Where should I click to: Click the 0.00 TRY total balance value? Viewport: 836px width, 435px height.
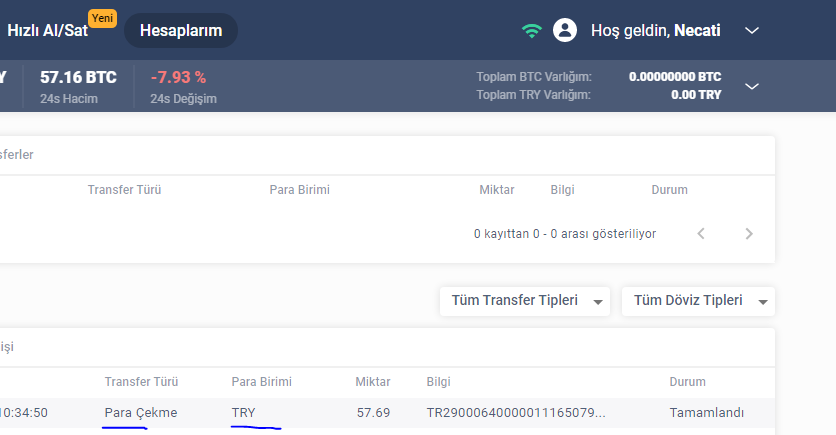coord(695,95)
